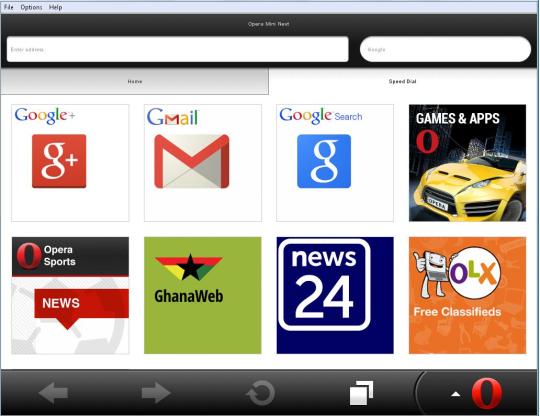540x416 pixels.
Task: Open the red Opera menu button
Action: pos(486,394)
